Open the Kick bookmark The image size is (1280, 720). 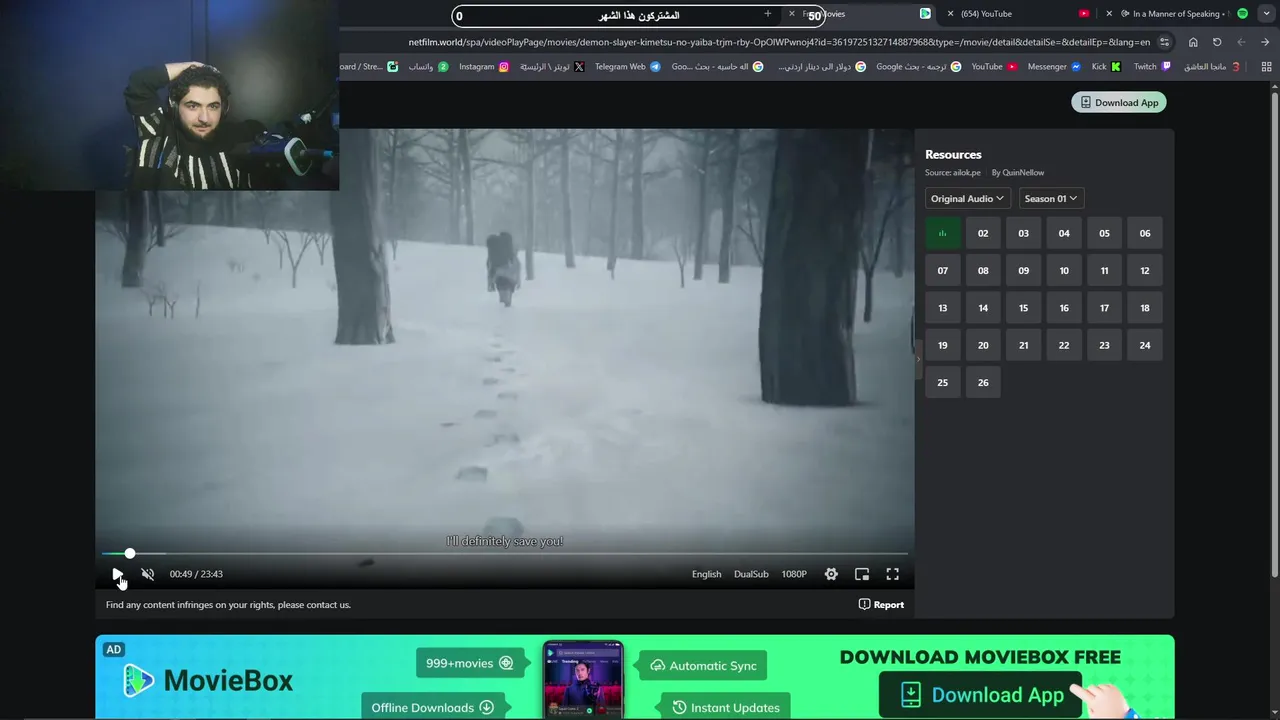click(1106, 67)
